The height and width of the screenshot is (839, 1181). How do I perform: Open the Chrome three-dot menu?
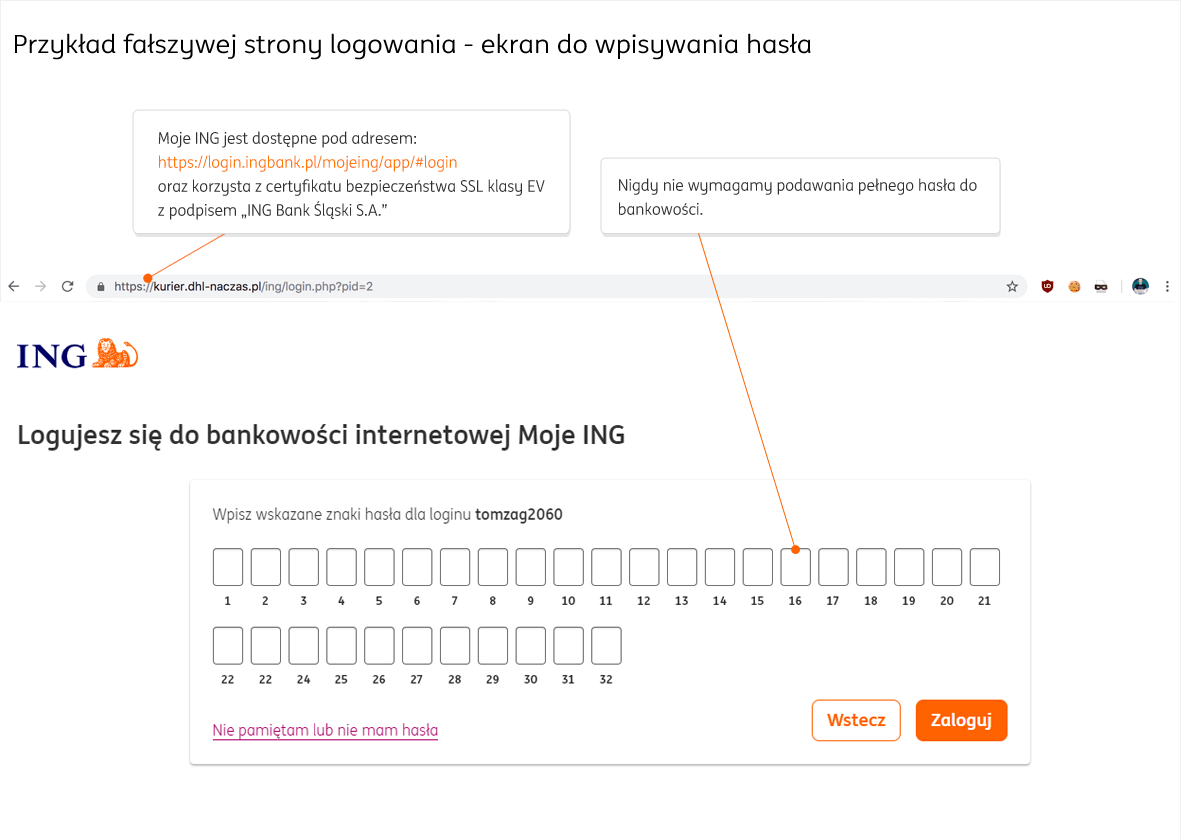click(1167, 286)
